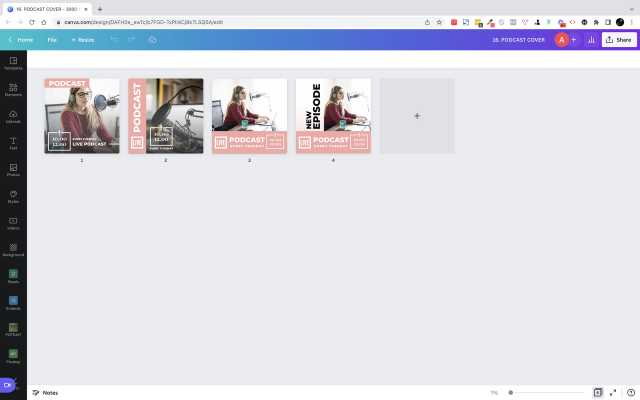Select the Text tool in sidebar
This screenshot has width=640, height=400.
tap(13, 144)
